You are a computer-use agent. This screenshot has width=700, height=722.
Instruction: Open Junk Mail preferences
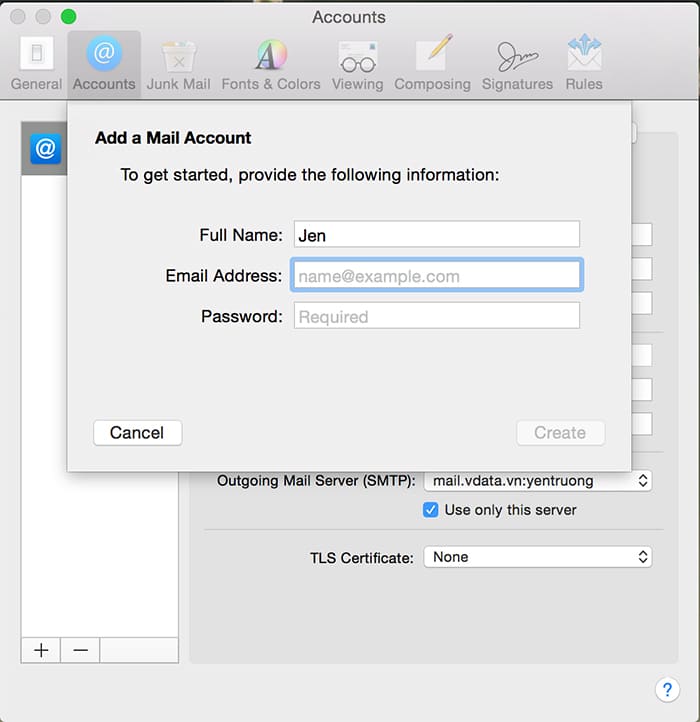point(178,63)
